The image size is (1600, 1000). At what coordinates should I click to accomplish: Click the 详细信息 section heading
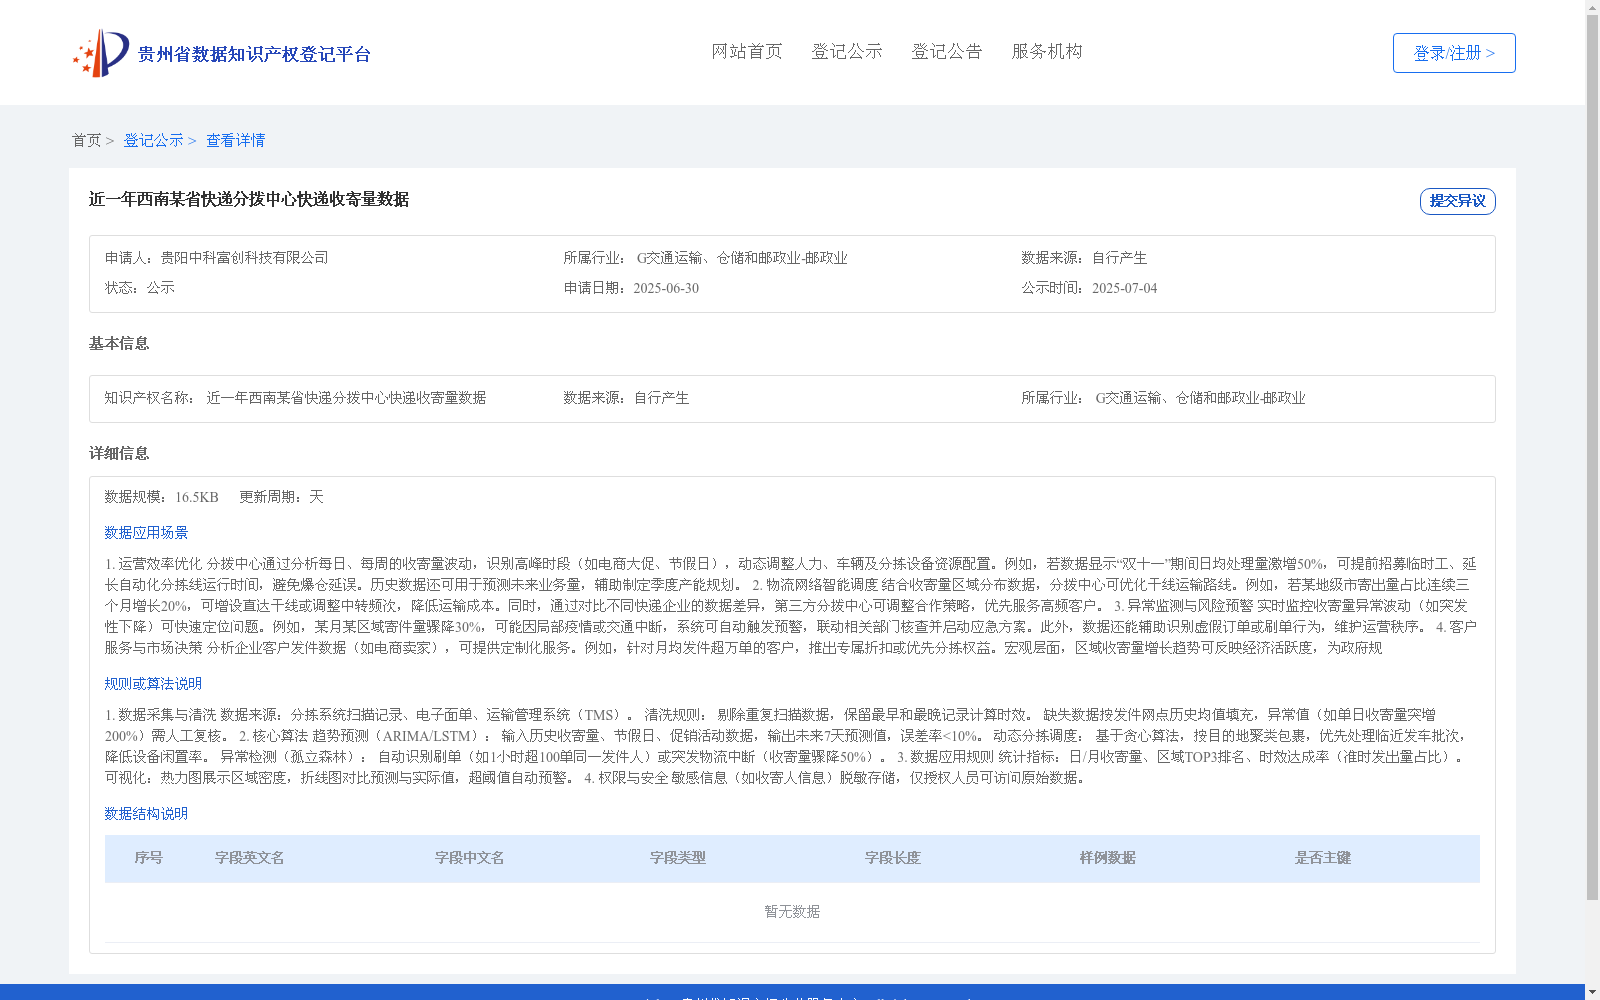click(x=119, y=454)
